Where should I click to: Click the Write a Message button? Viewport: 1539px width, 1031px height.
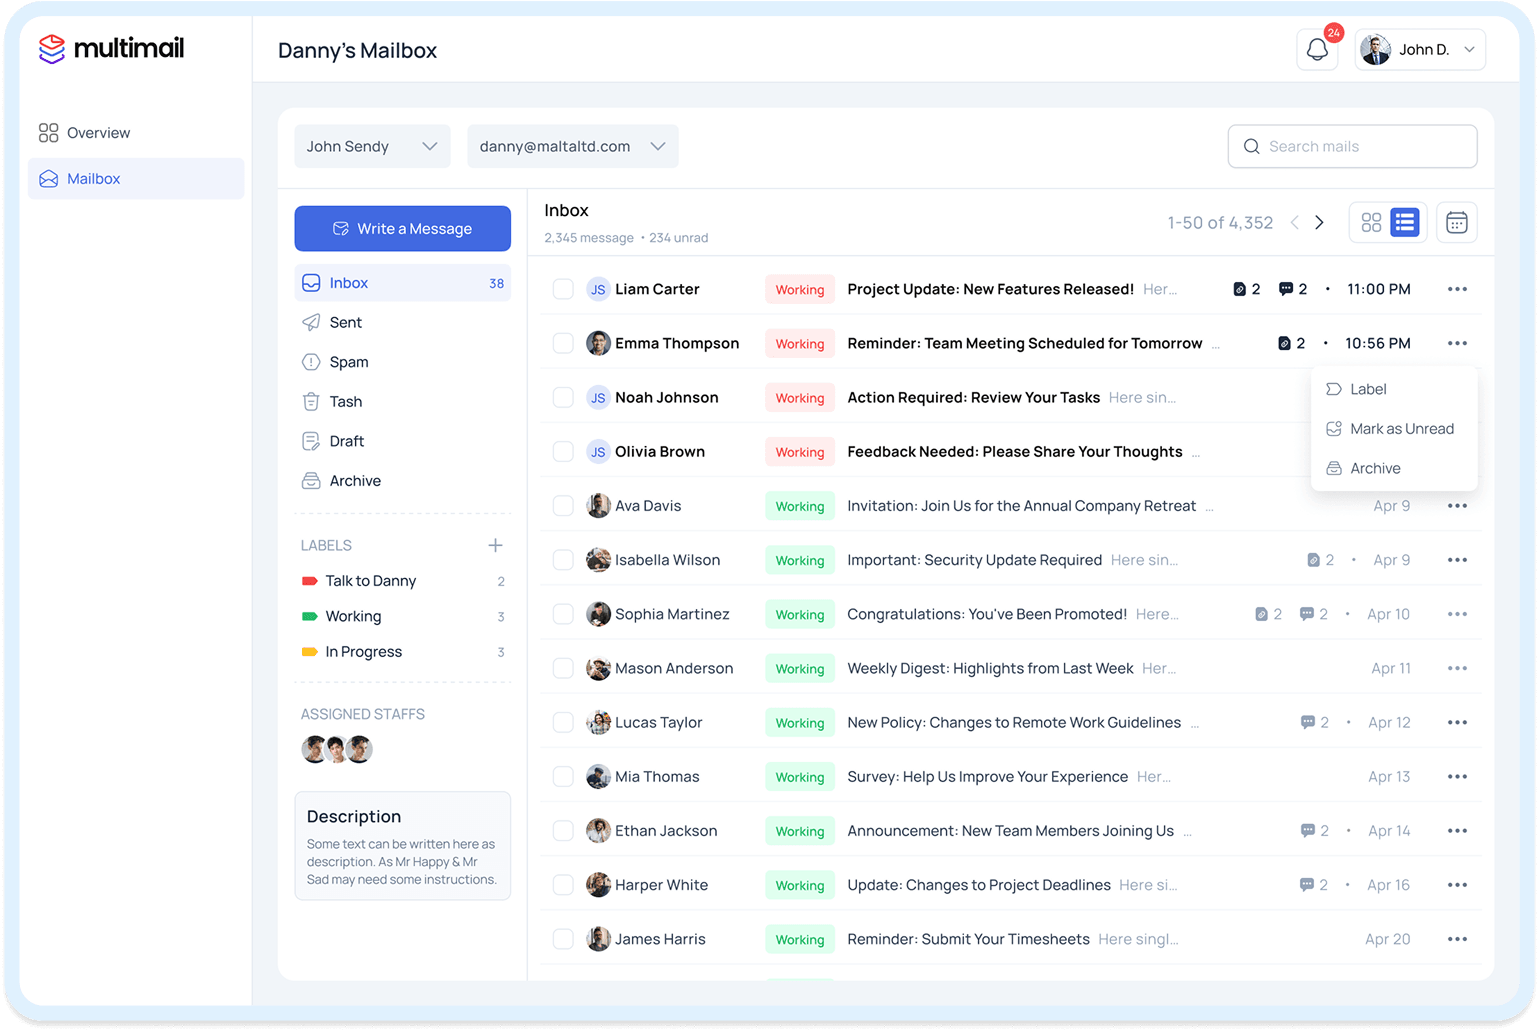tap(402, 228)
